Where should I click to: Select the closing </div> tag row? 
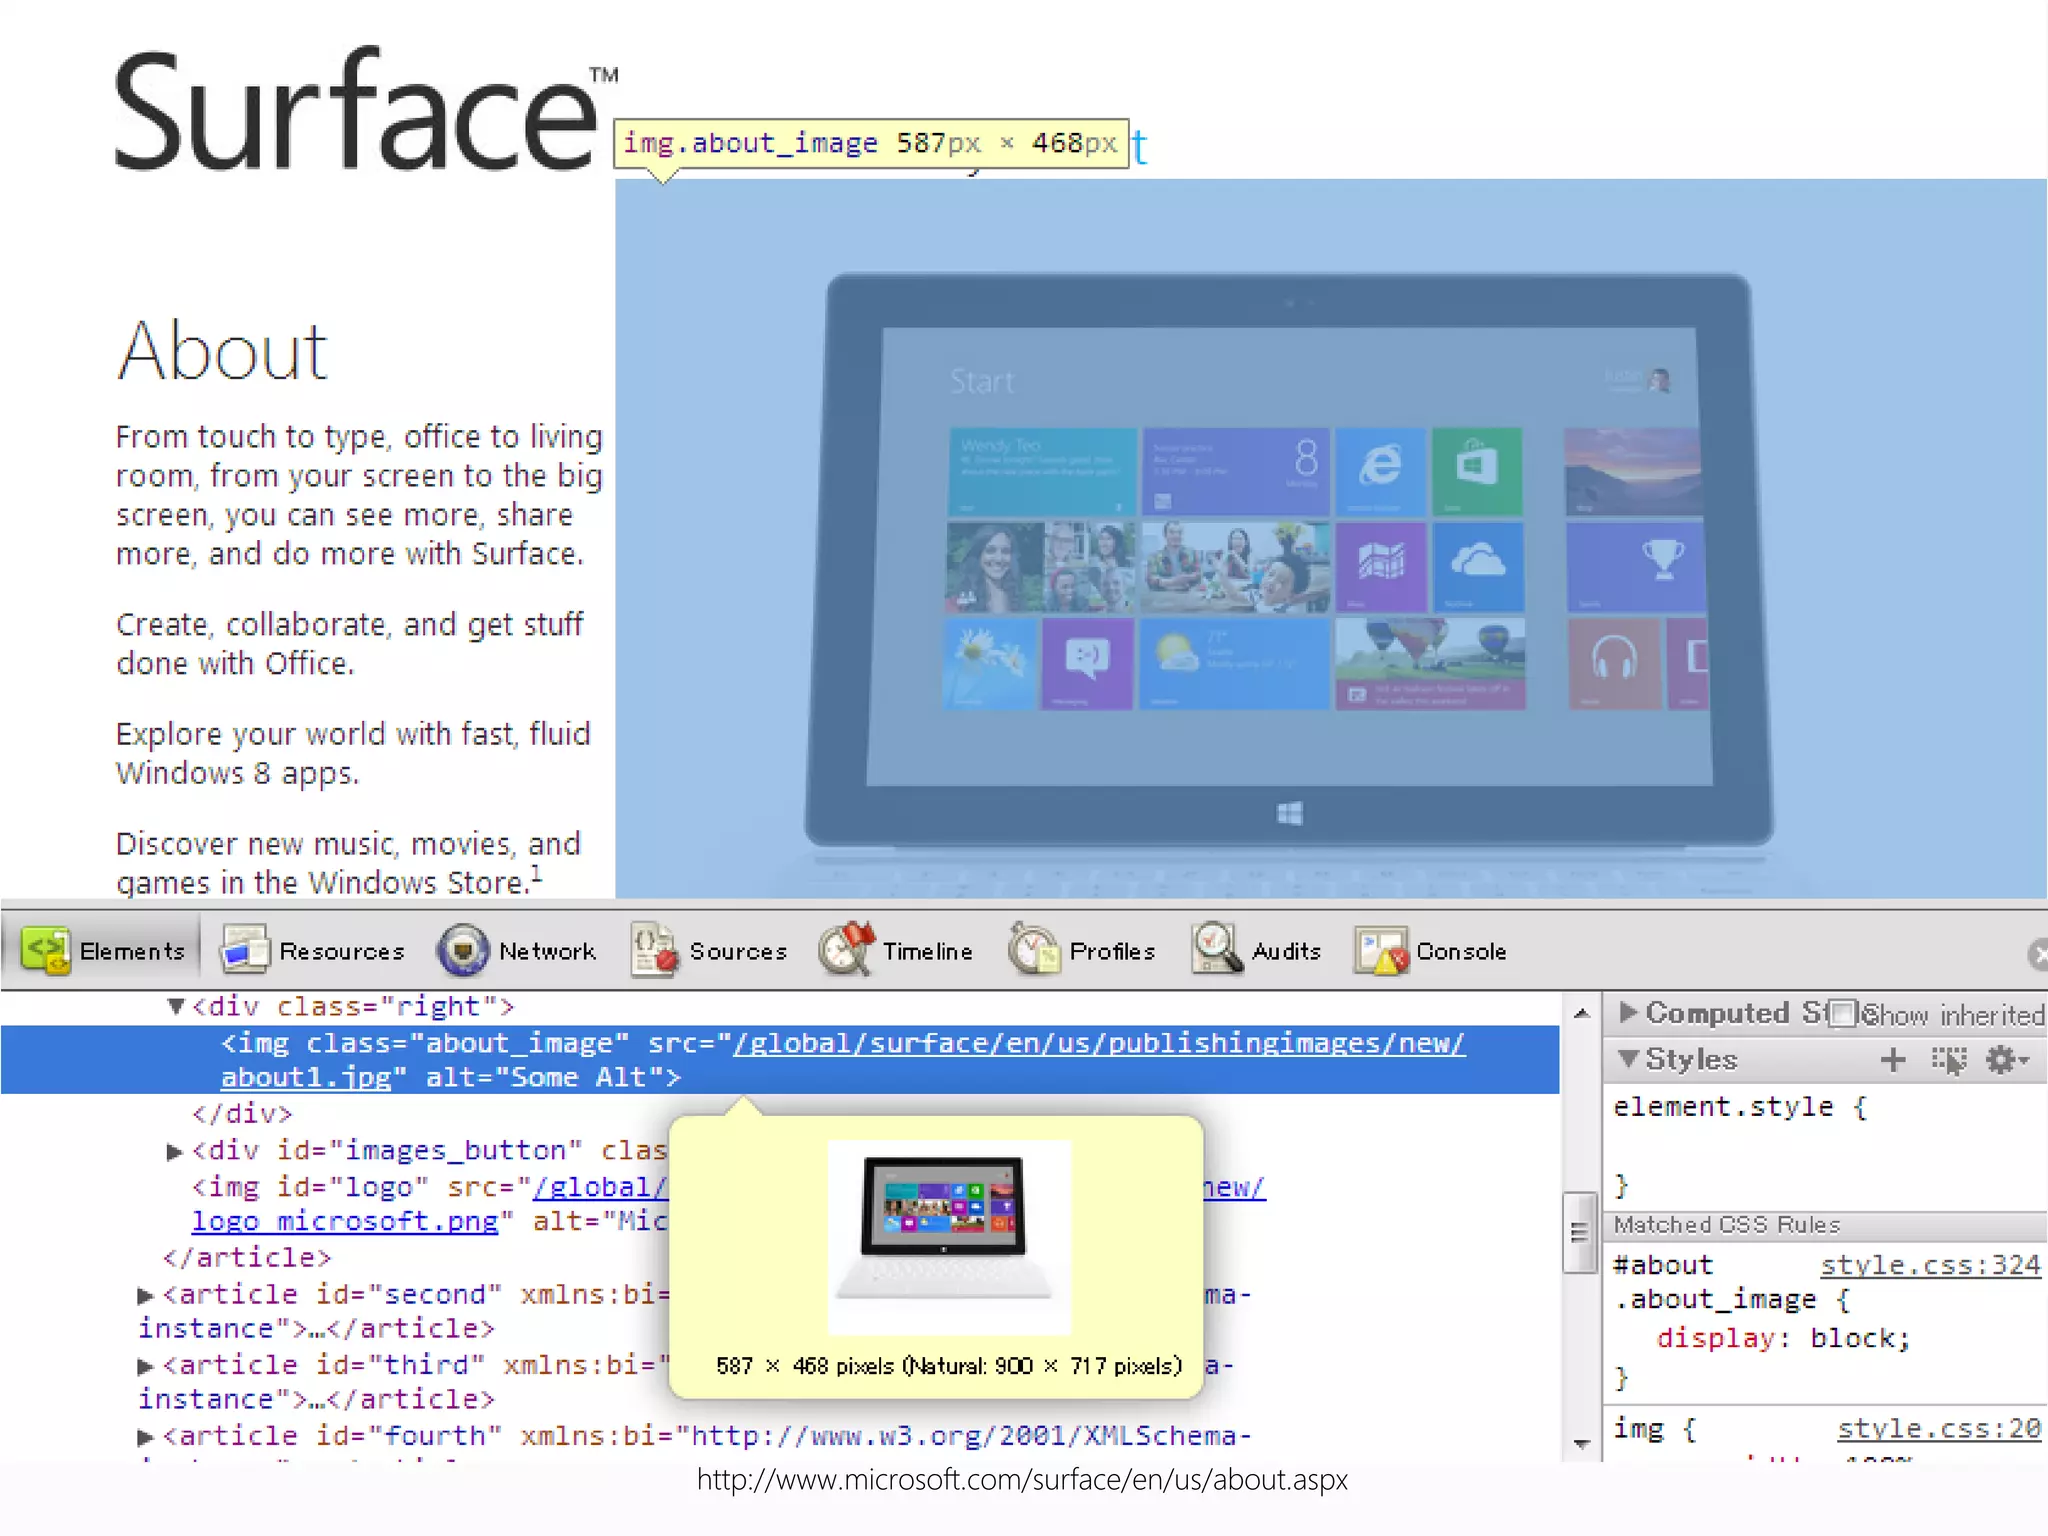point(242,1114)
